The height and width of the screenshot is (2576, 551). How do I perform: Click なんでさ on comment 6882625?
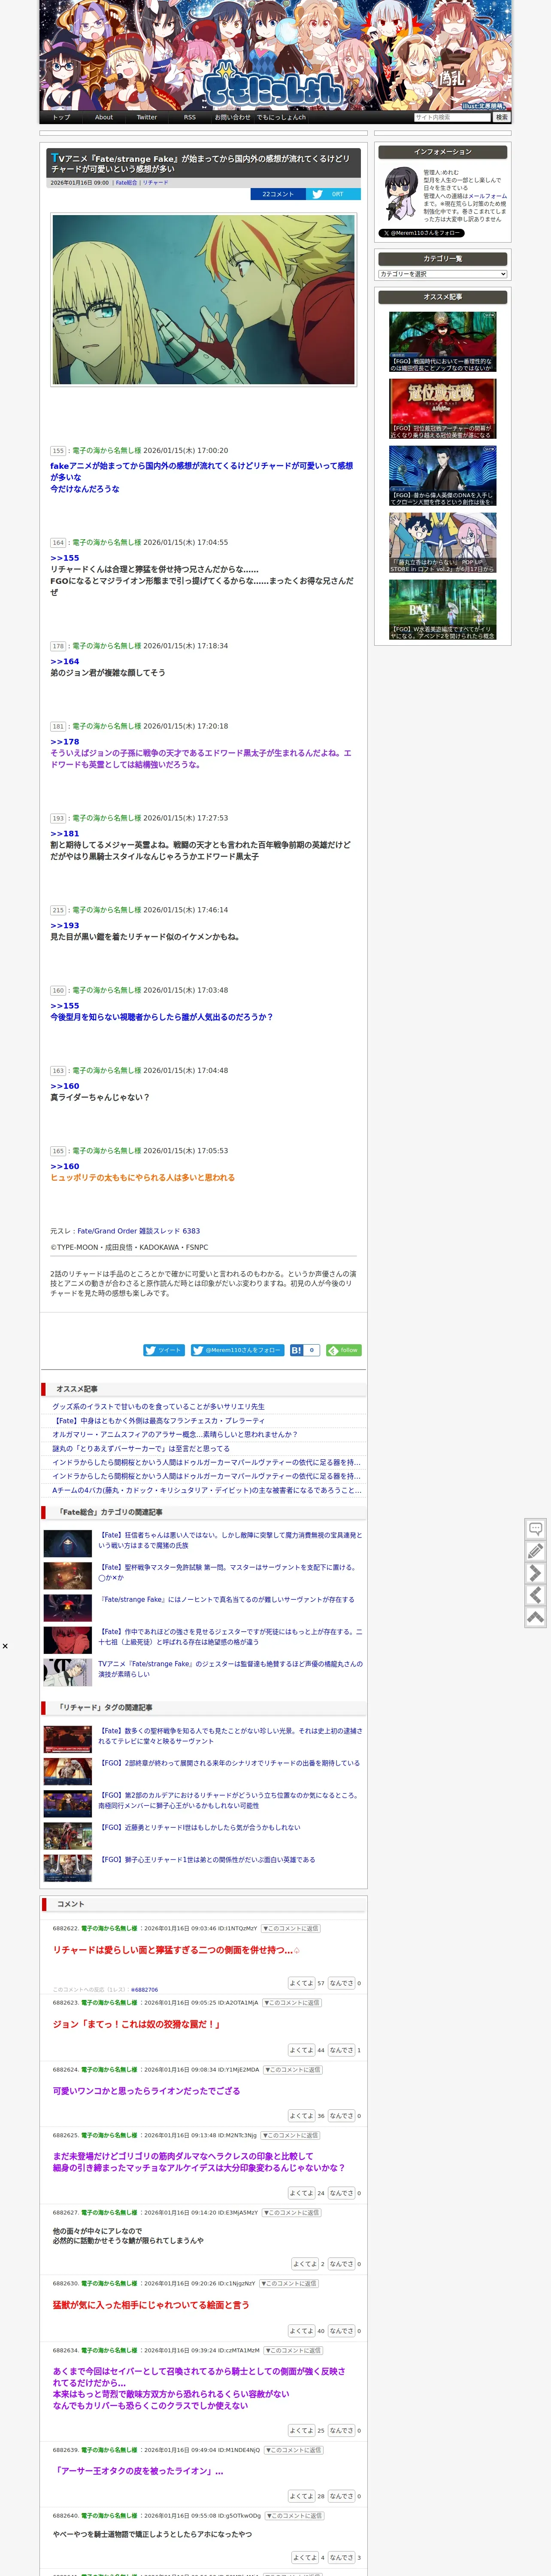point(341,2193)
